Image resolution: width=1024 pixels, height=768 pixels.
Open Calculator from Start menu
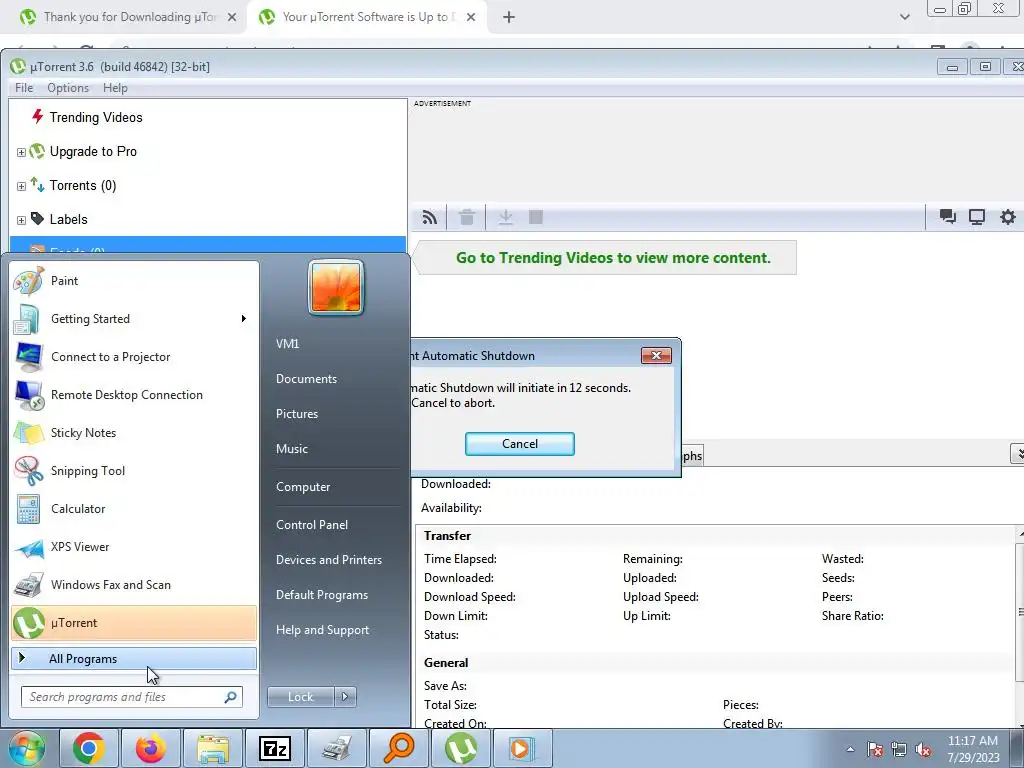pyautogui.click(x=134, y=509)
